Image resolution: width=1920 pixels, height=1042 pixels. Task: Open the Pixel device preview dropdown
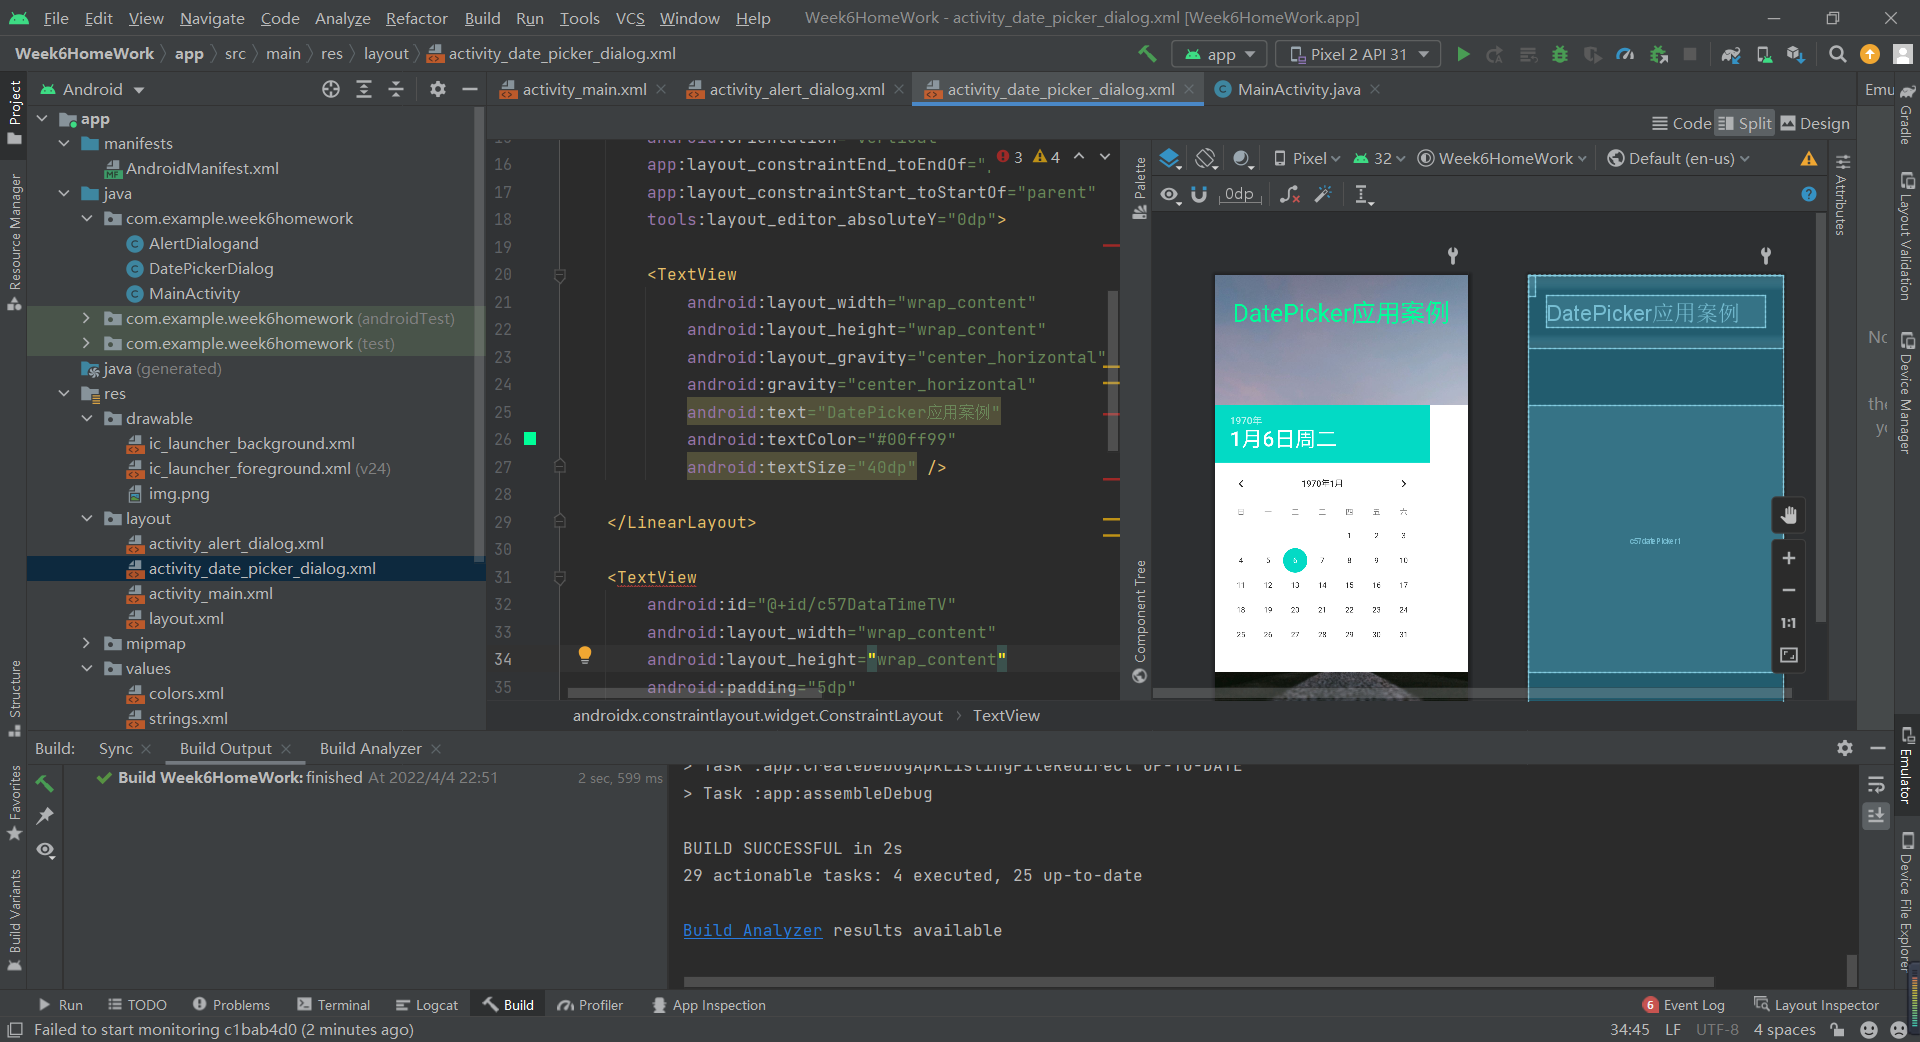(x=1306, y=158)
